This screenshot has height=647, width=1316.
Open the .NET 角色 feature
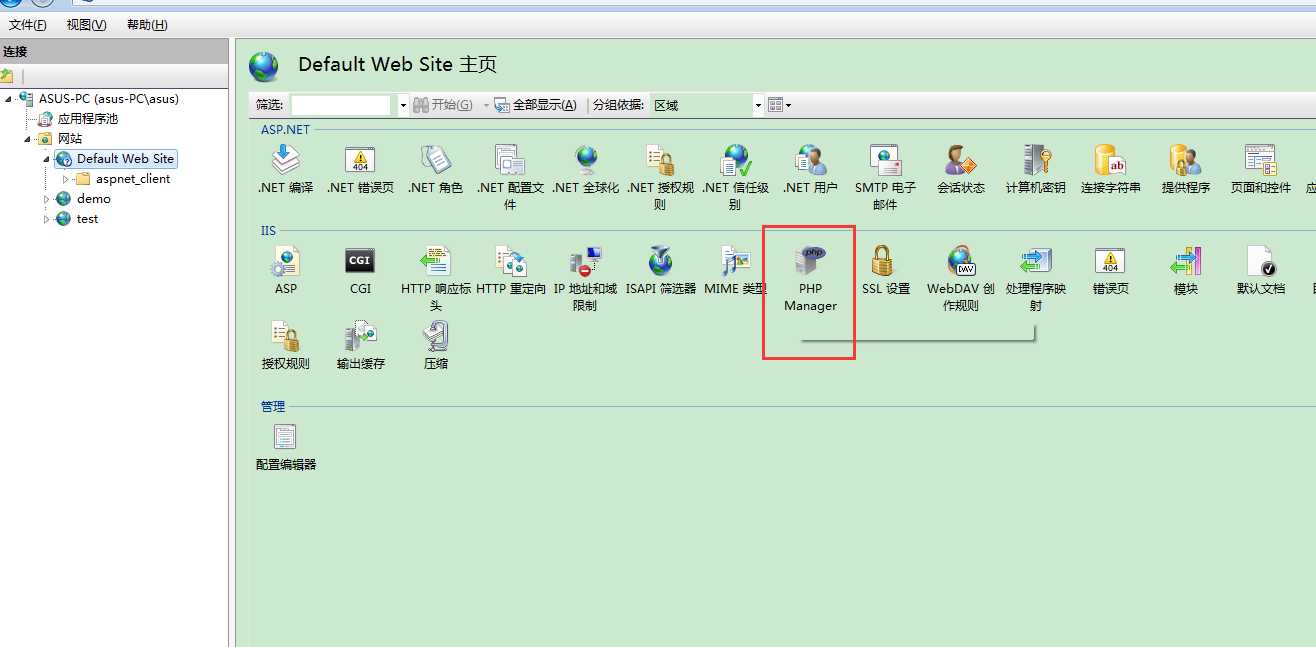pos(436,169)
